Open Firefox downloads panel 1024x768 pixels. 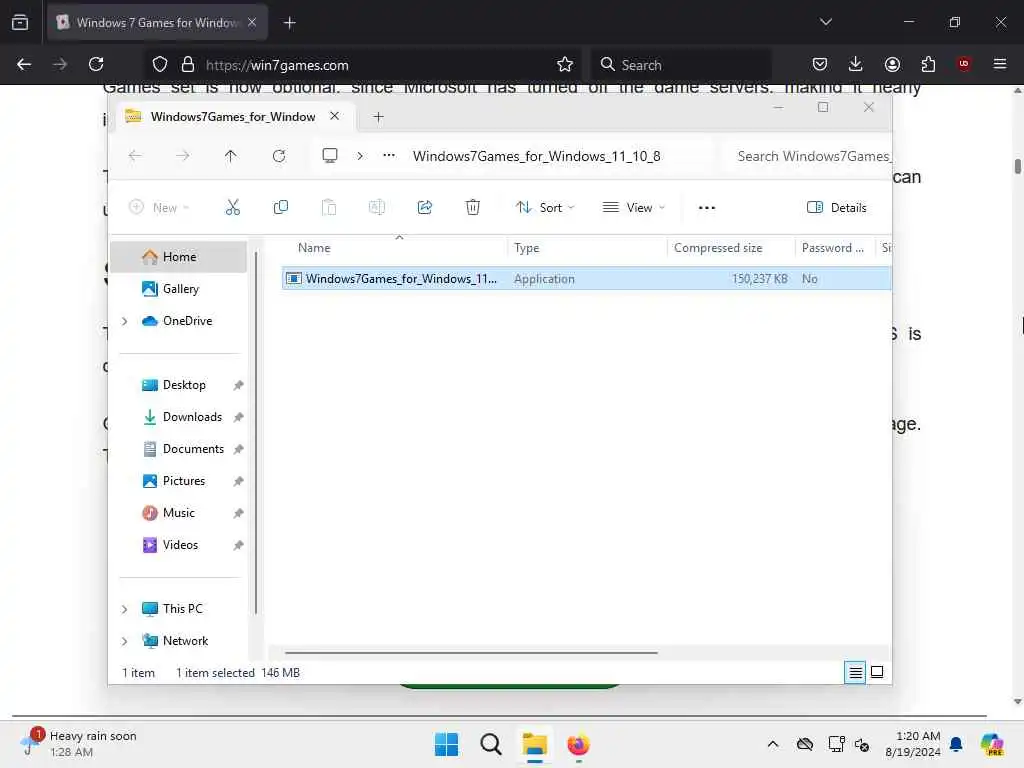(x=856, y=64)
